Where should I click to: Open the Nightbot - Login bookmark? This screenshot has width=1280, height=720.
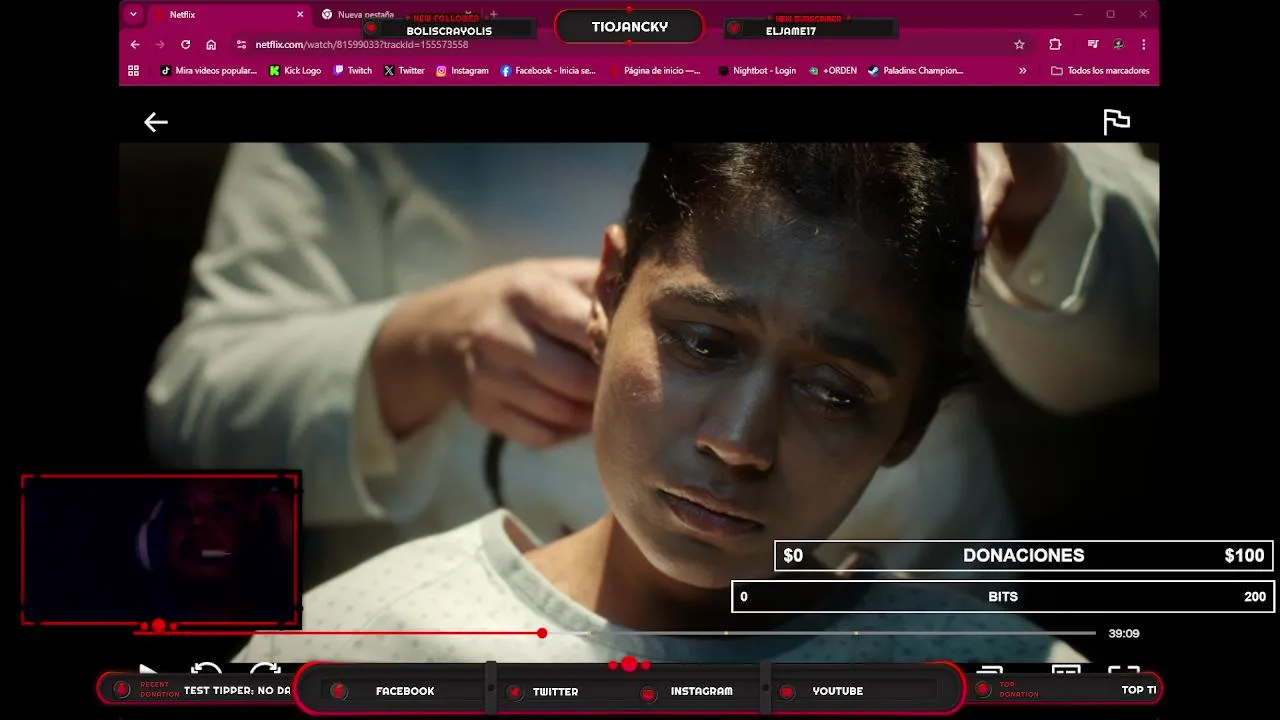(x=757, y=71)
